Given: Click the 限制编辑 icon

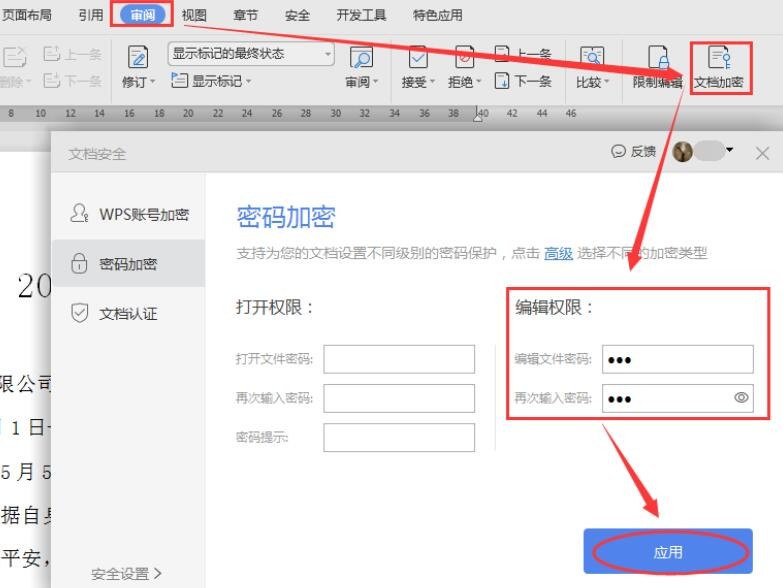Looking at the screenshot, I should 658,57.
